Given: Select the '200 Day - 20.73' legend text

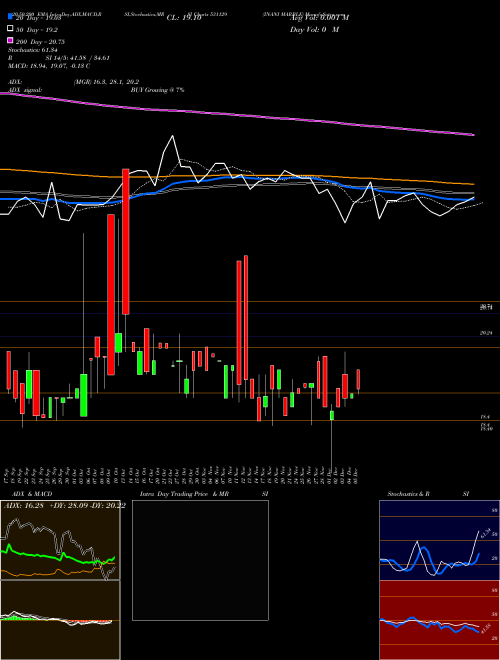Looking at the screenshot, I should click(40, 42).
